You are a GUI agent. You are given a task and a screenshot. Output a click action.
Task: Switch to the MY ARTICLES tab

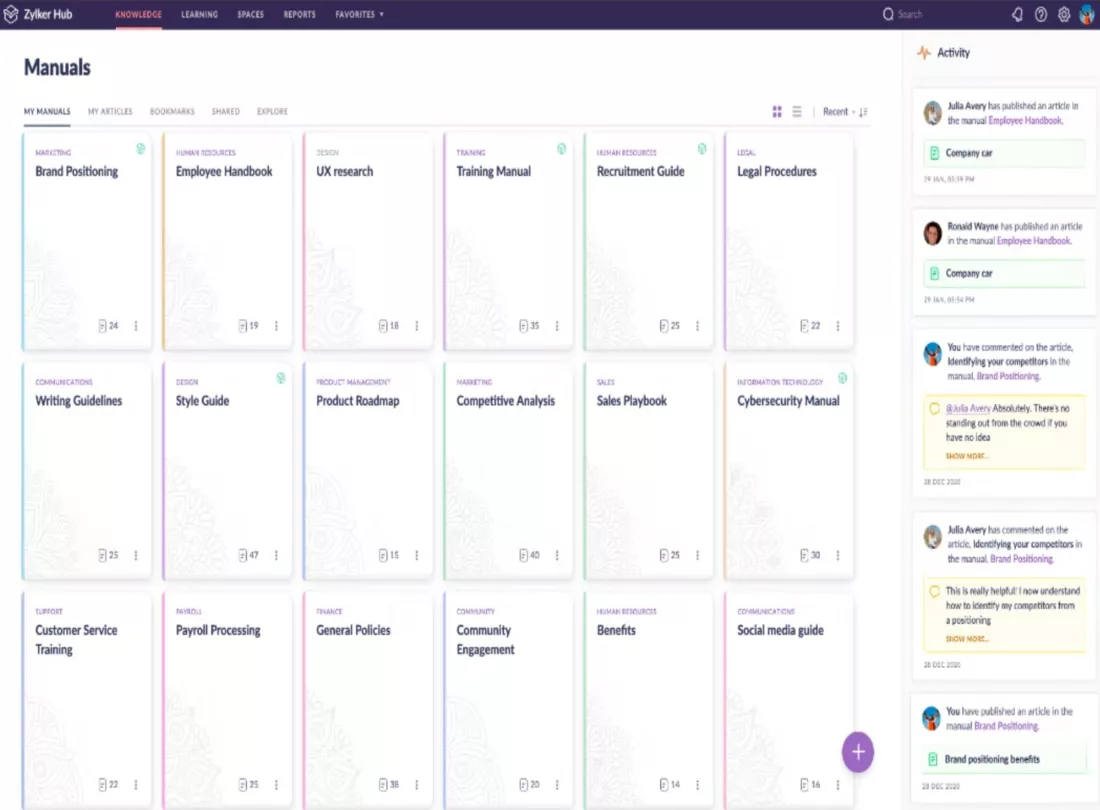110,111
